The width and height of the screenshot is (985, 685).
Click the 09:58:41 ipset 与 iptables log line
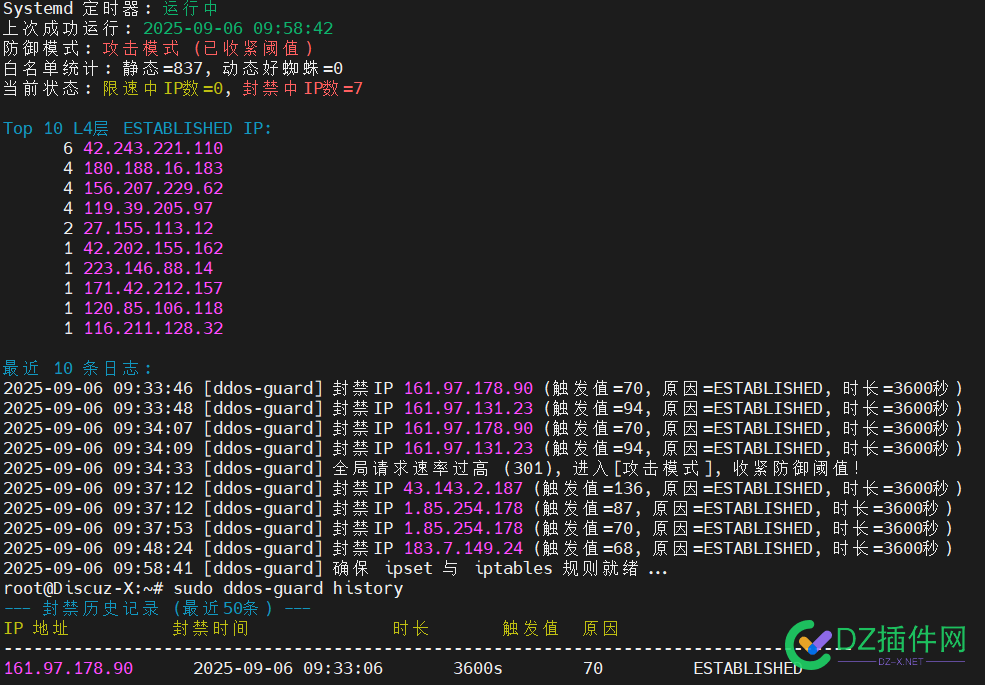click(335, 569)
